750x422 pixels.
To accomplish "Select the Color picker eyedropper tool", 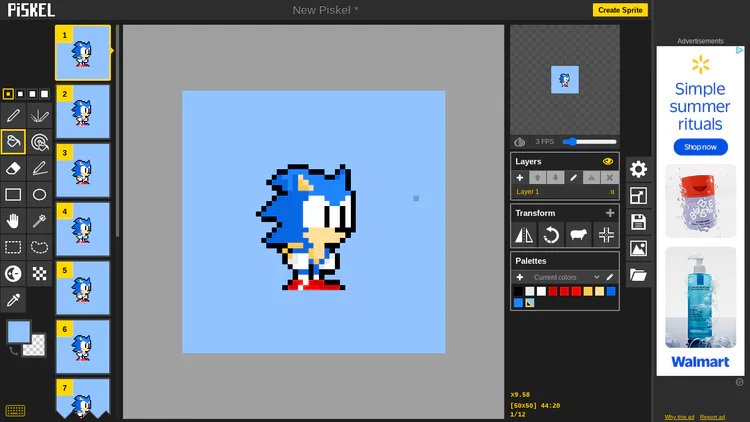I will [13, 300].
